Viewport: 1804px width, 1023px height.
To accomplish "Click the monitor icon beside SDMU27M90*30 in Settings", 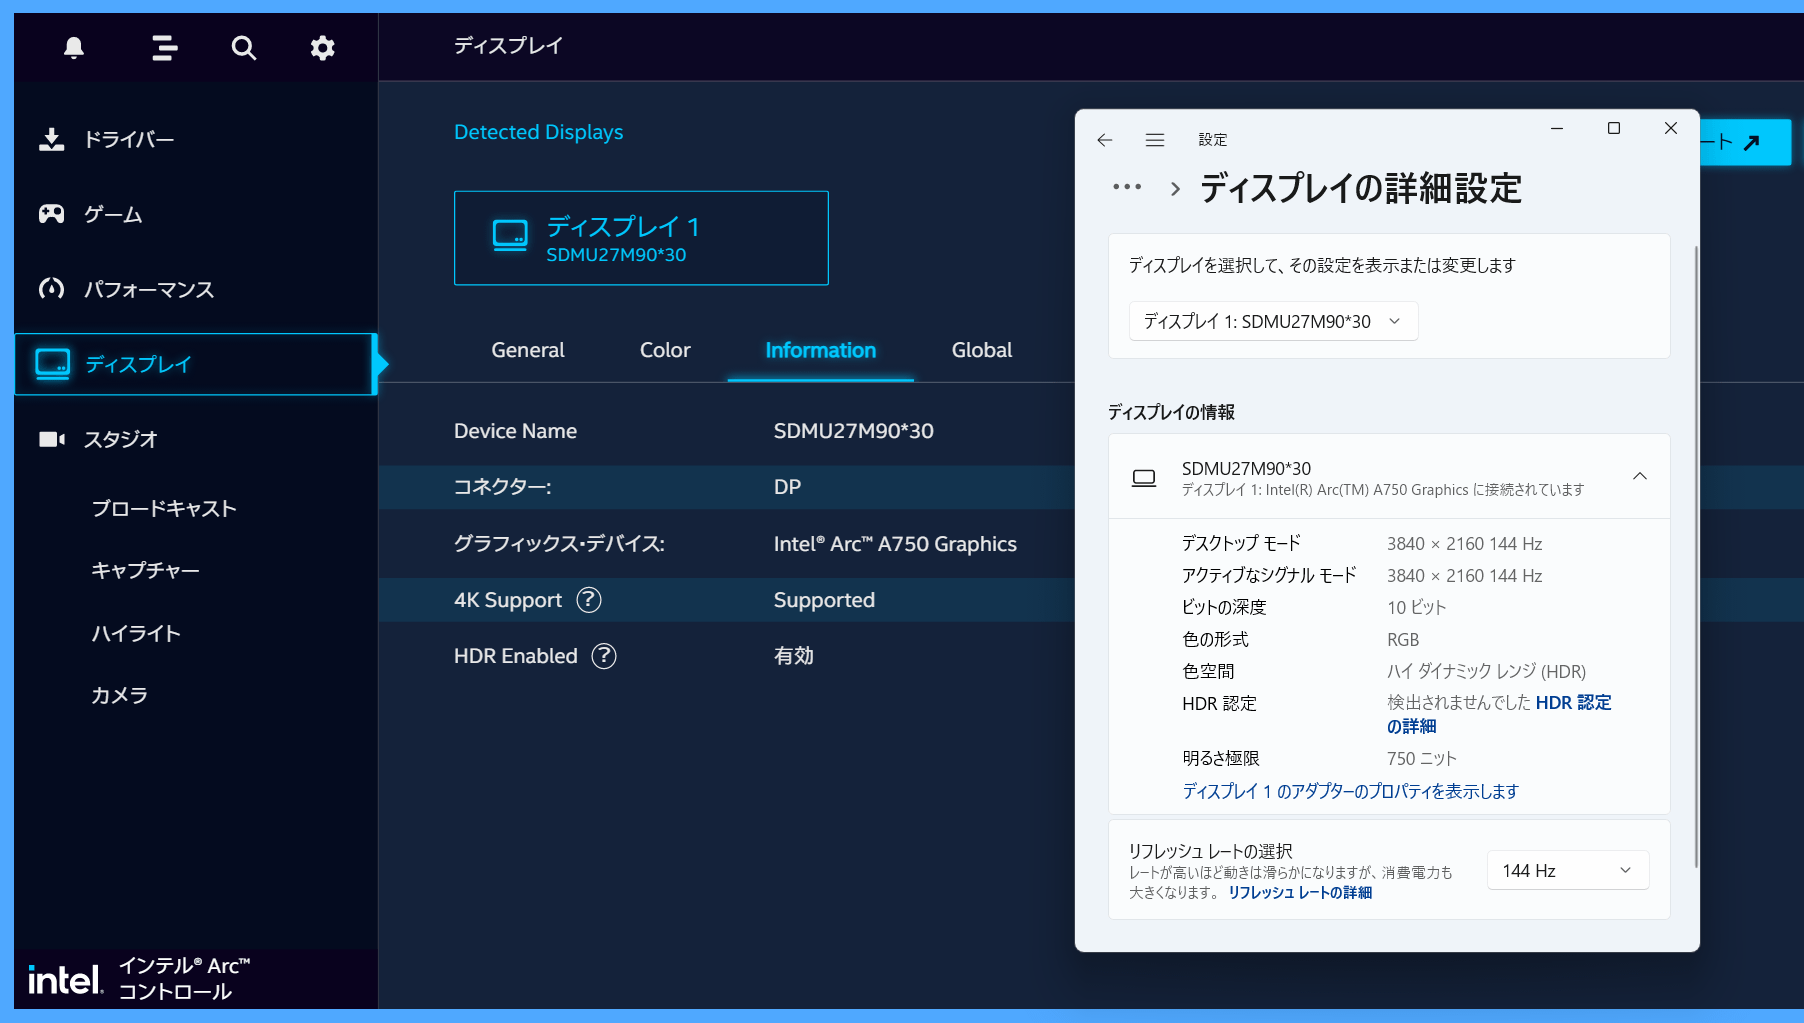I will pyautogui.click(x=1144, y=478).
